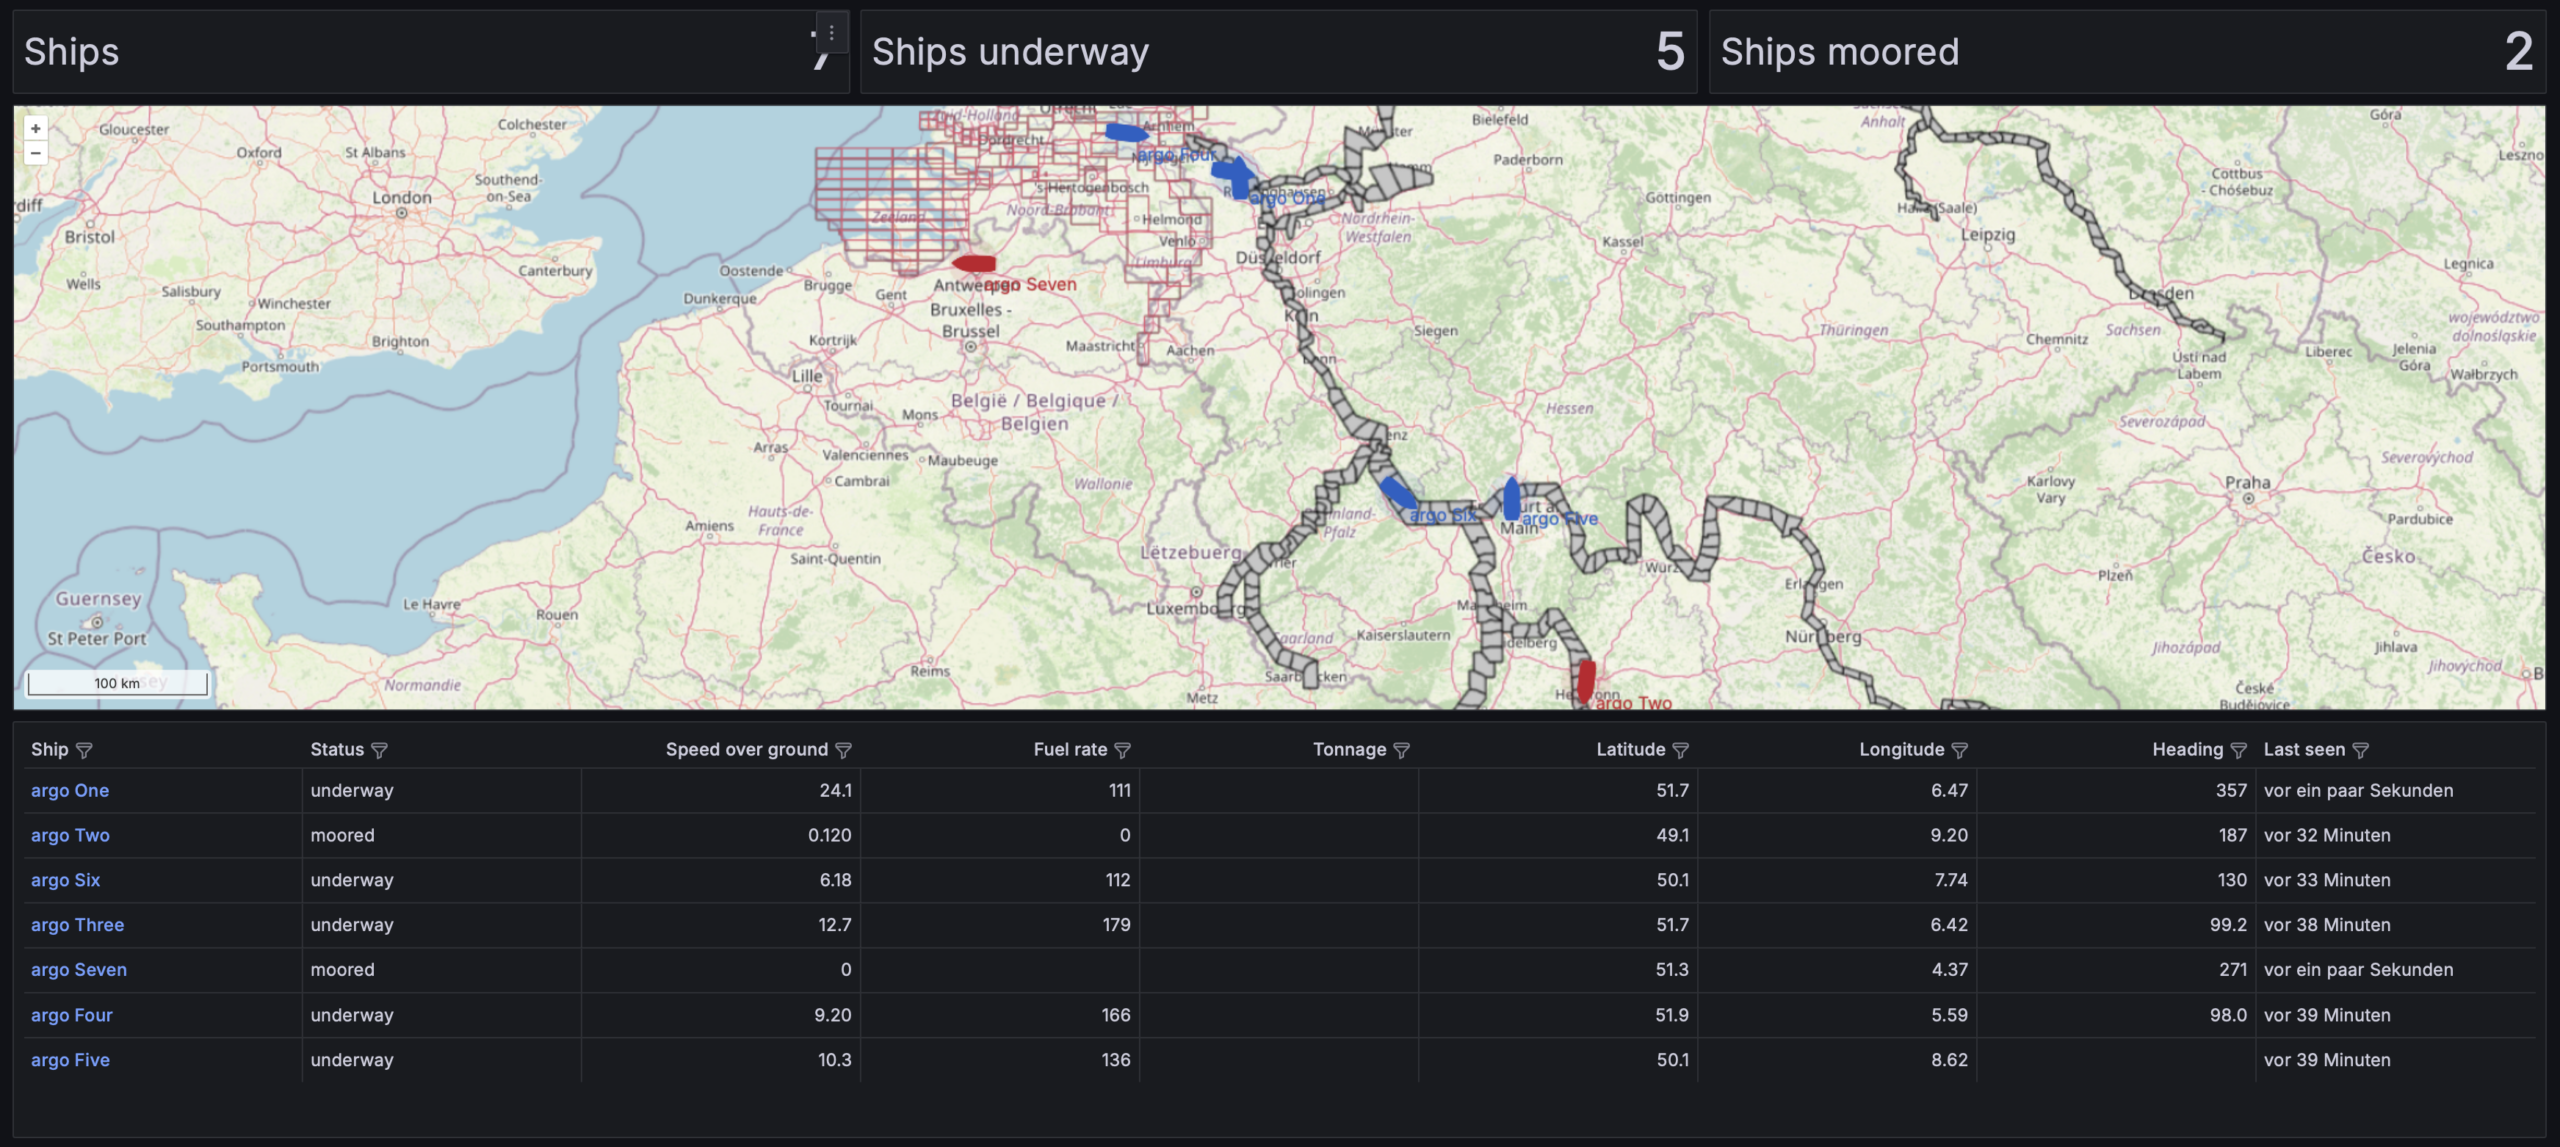Viewport: 2560px width, 1147px height.
Task: Open the Ships panel three-dot menu
Action: point(831,33)
